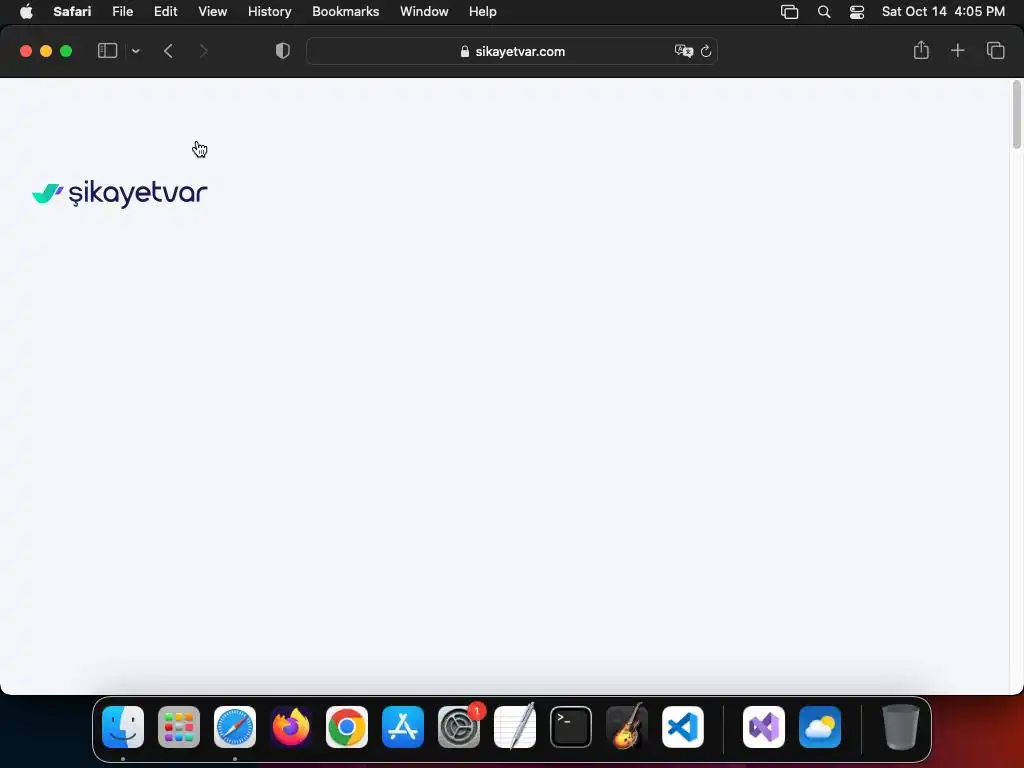Open the page translate icon in address bar
This screenshot has height=768, width=1024.
tap(683, 51)
